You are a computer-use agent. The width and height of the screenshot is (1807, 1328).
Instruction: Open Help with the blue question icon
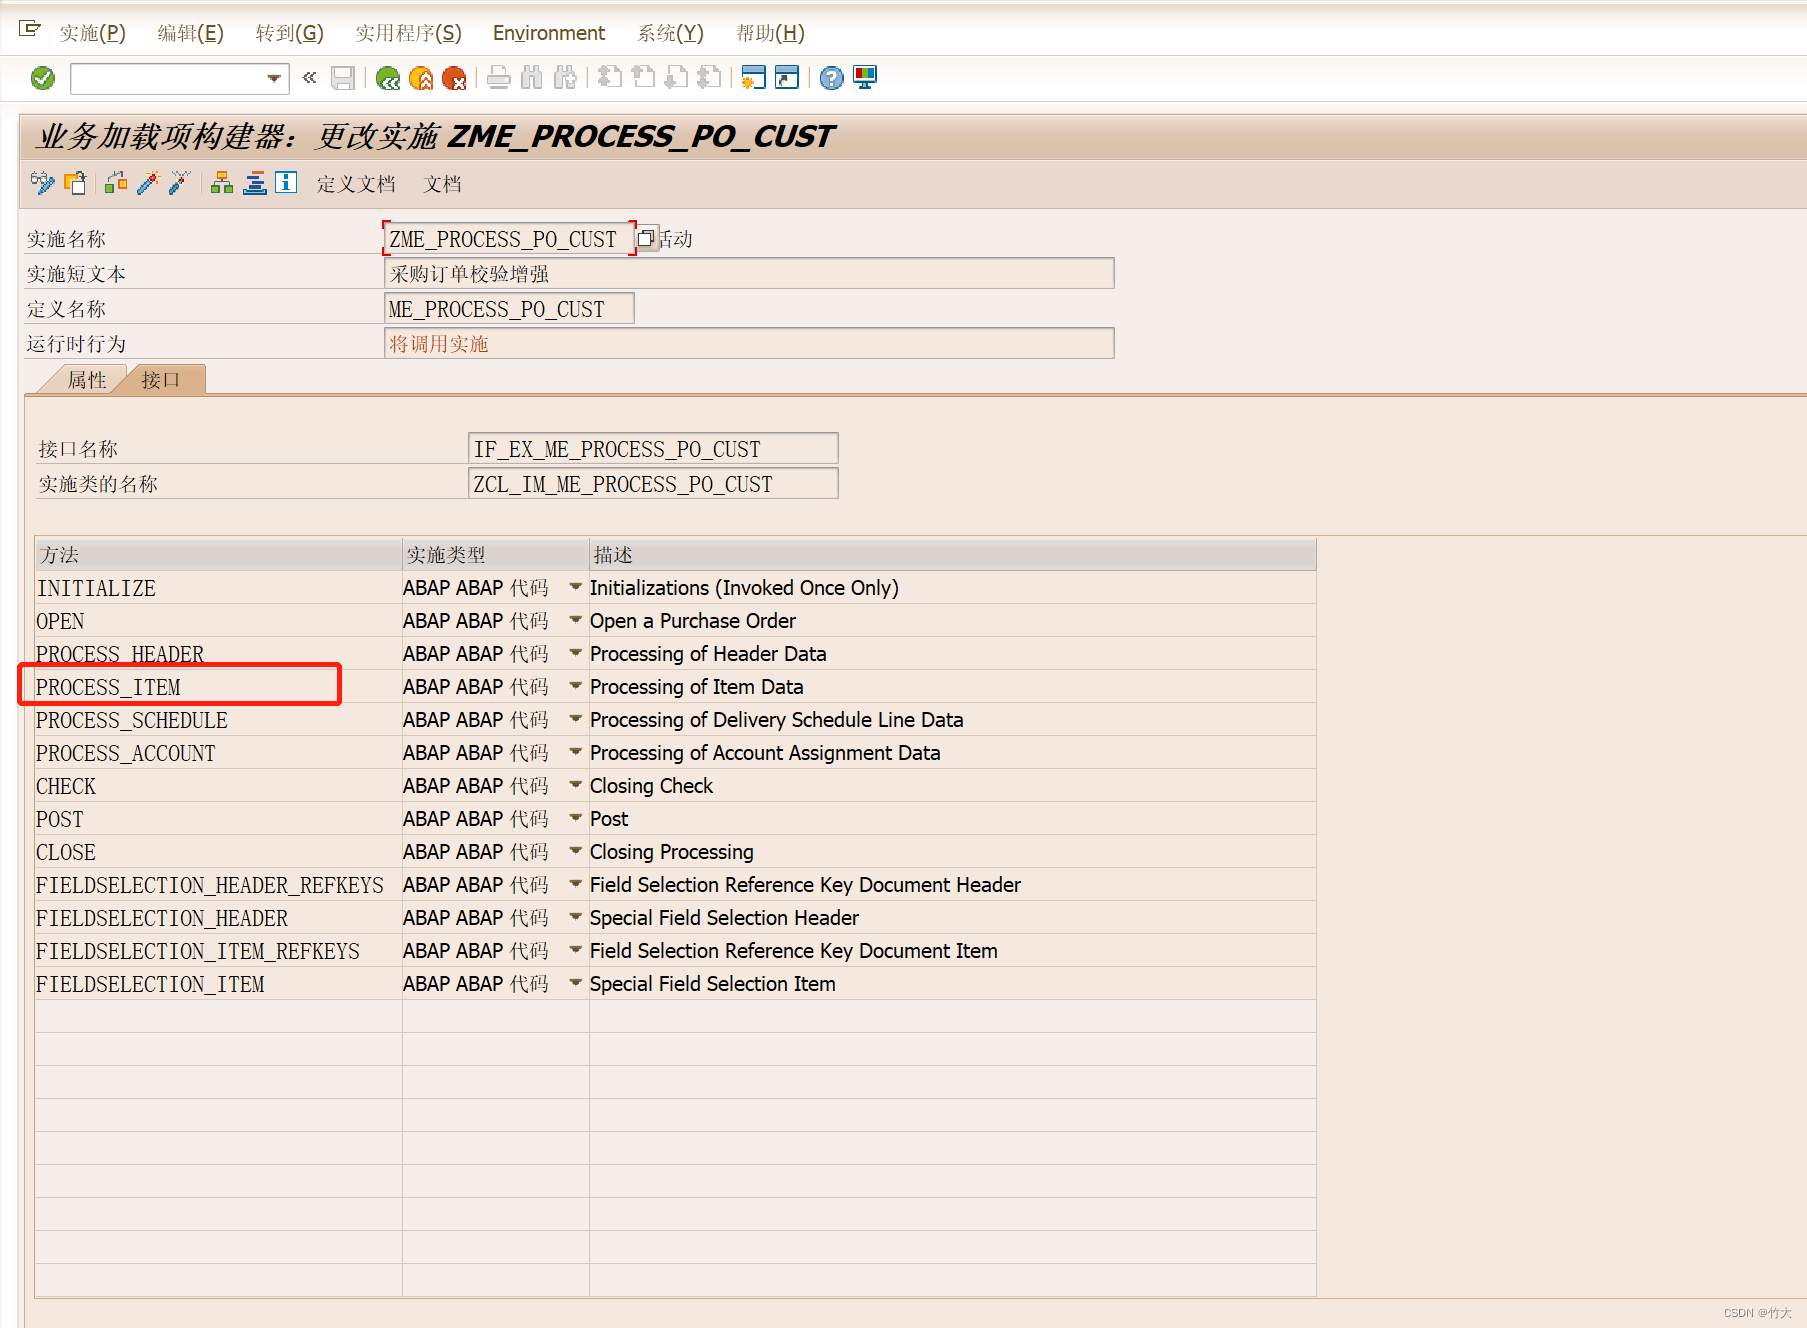831,78
